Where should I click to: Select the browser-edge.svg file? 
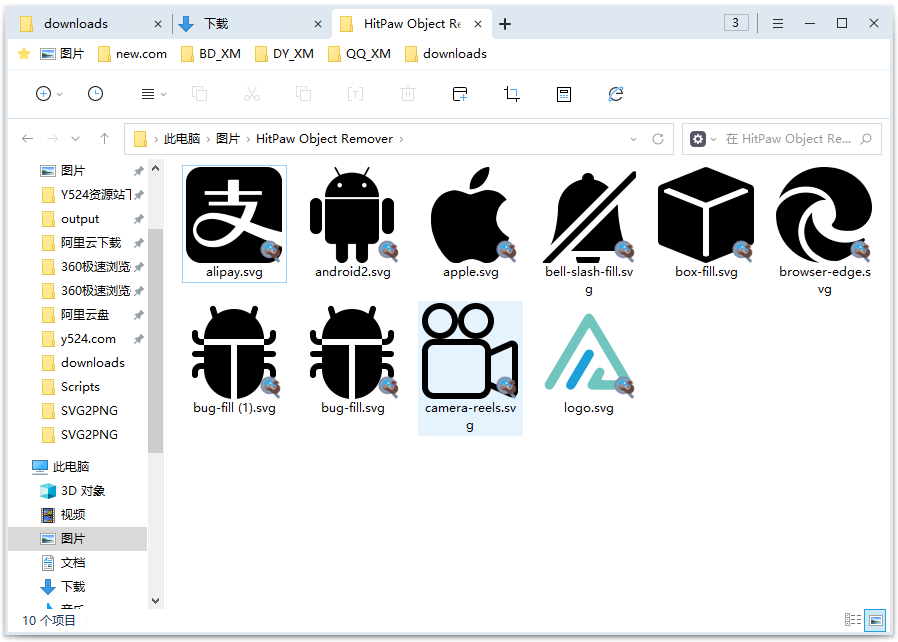(x=825, y=232)
